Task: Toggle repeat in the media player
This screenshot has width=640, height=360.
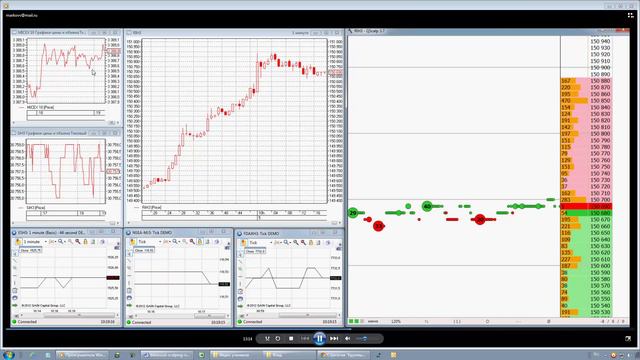Action: (x=278, y=338)
